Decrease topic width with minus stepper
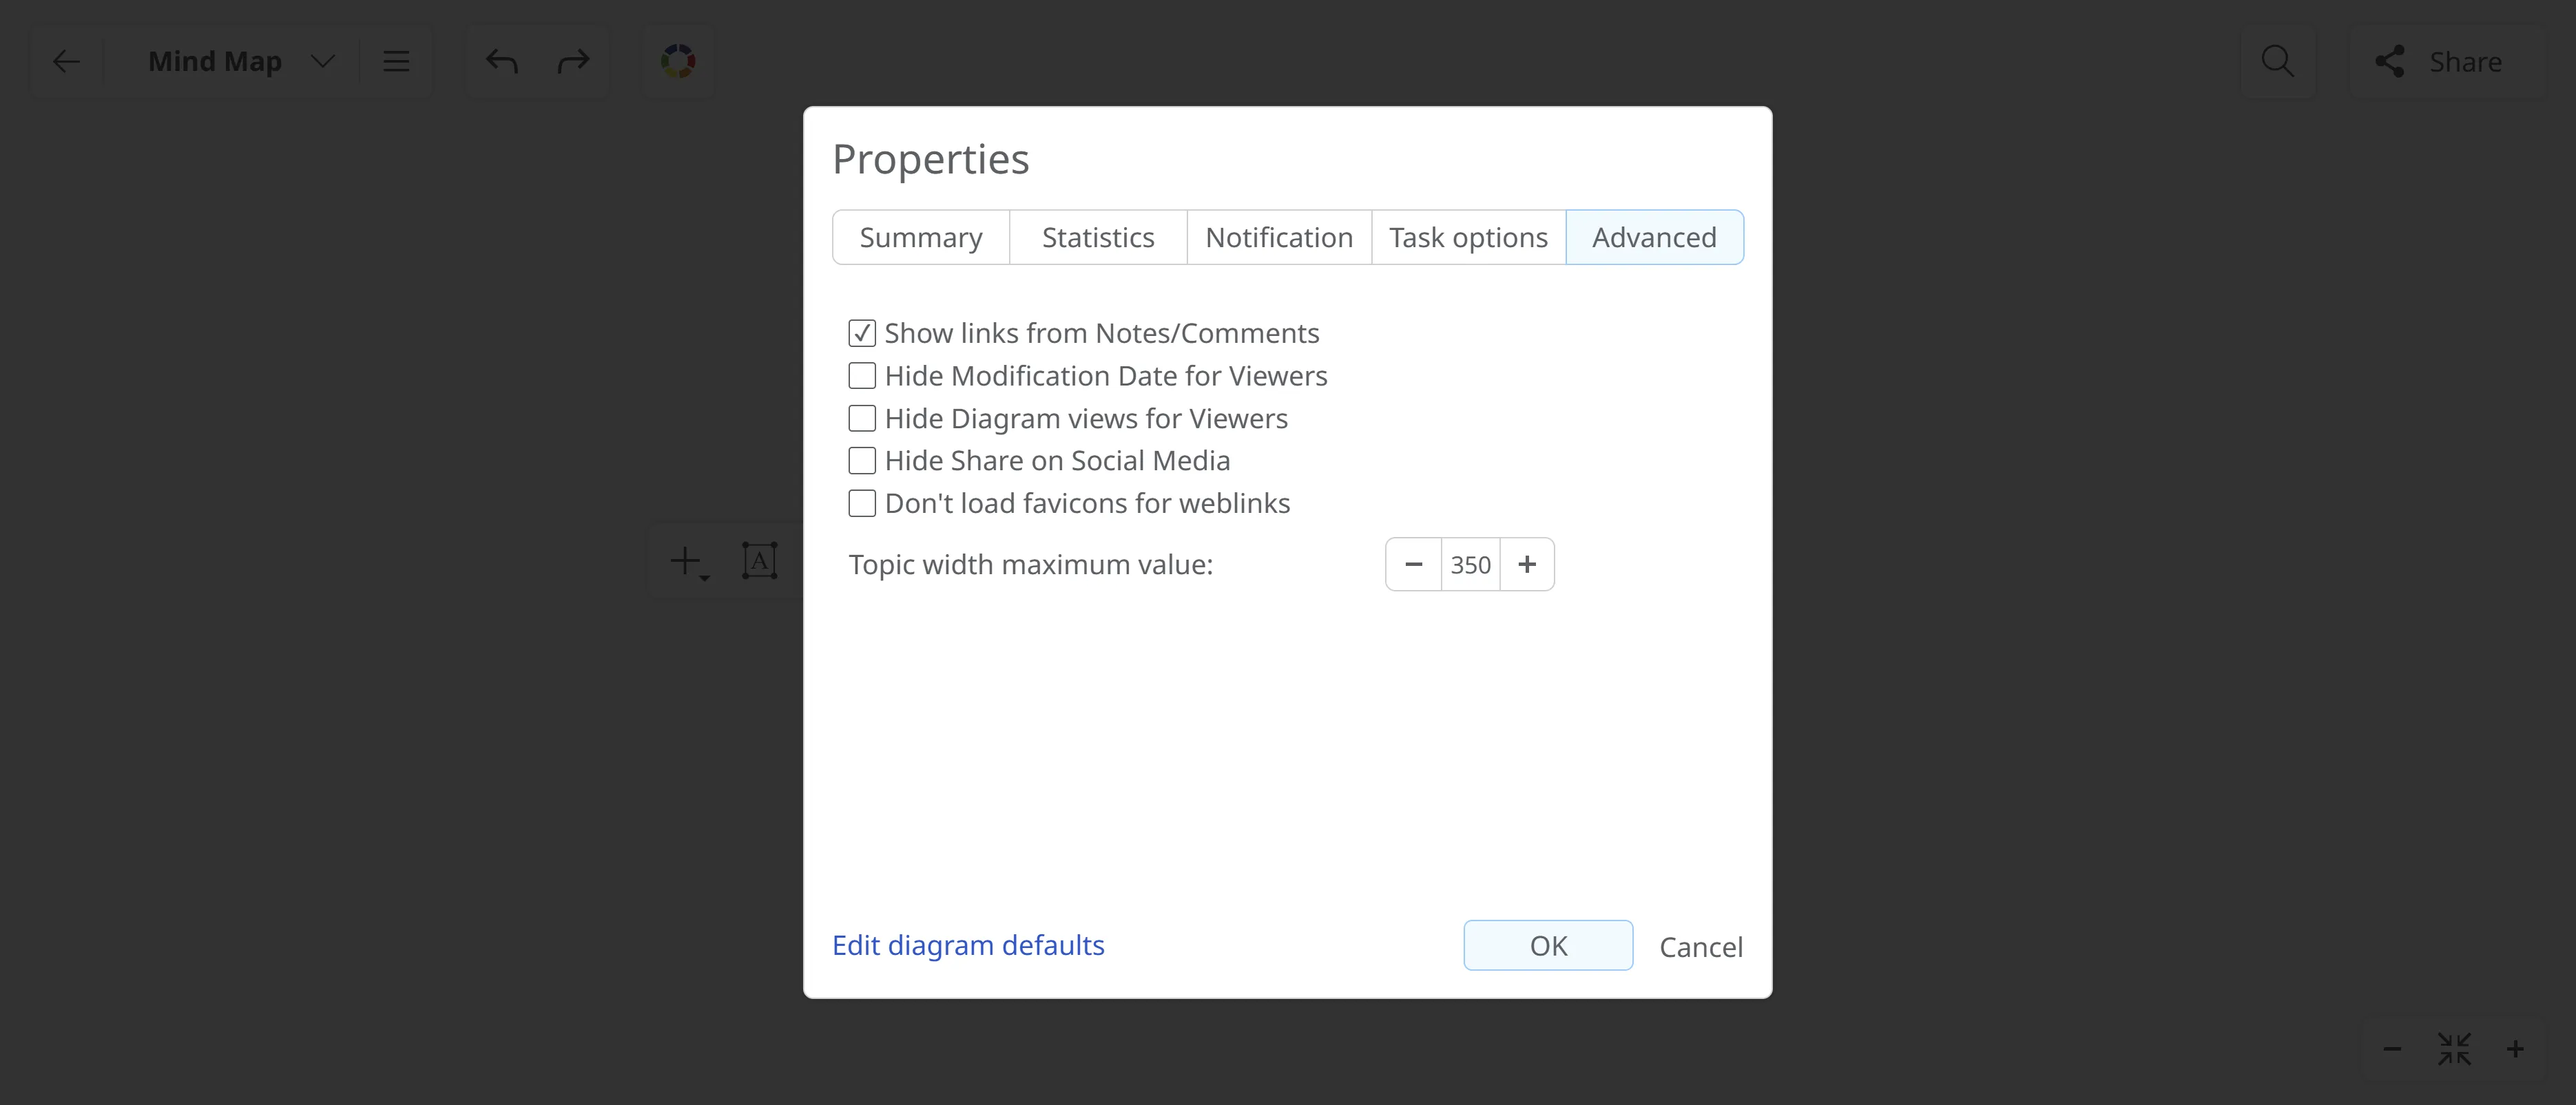 click(1413, 565)
